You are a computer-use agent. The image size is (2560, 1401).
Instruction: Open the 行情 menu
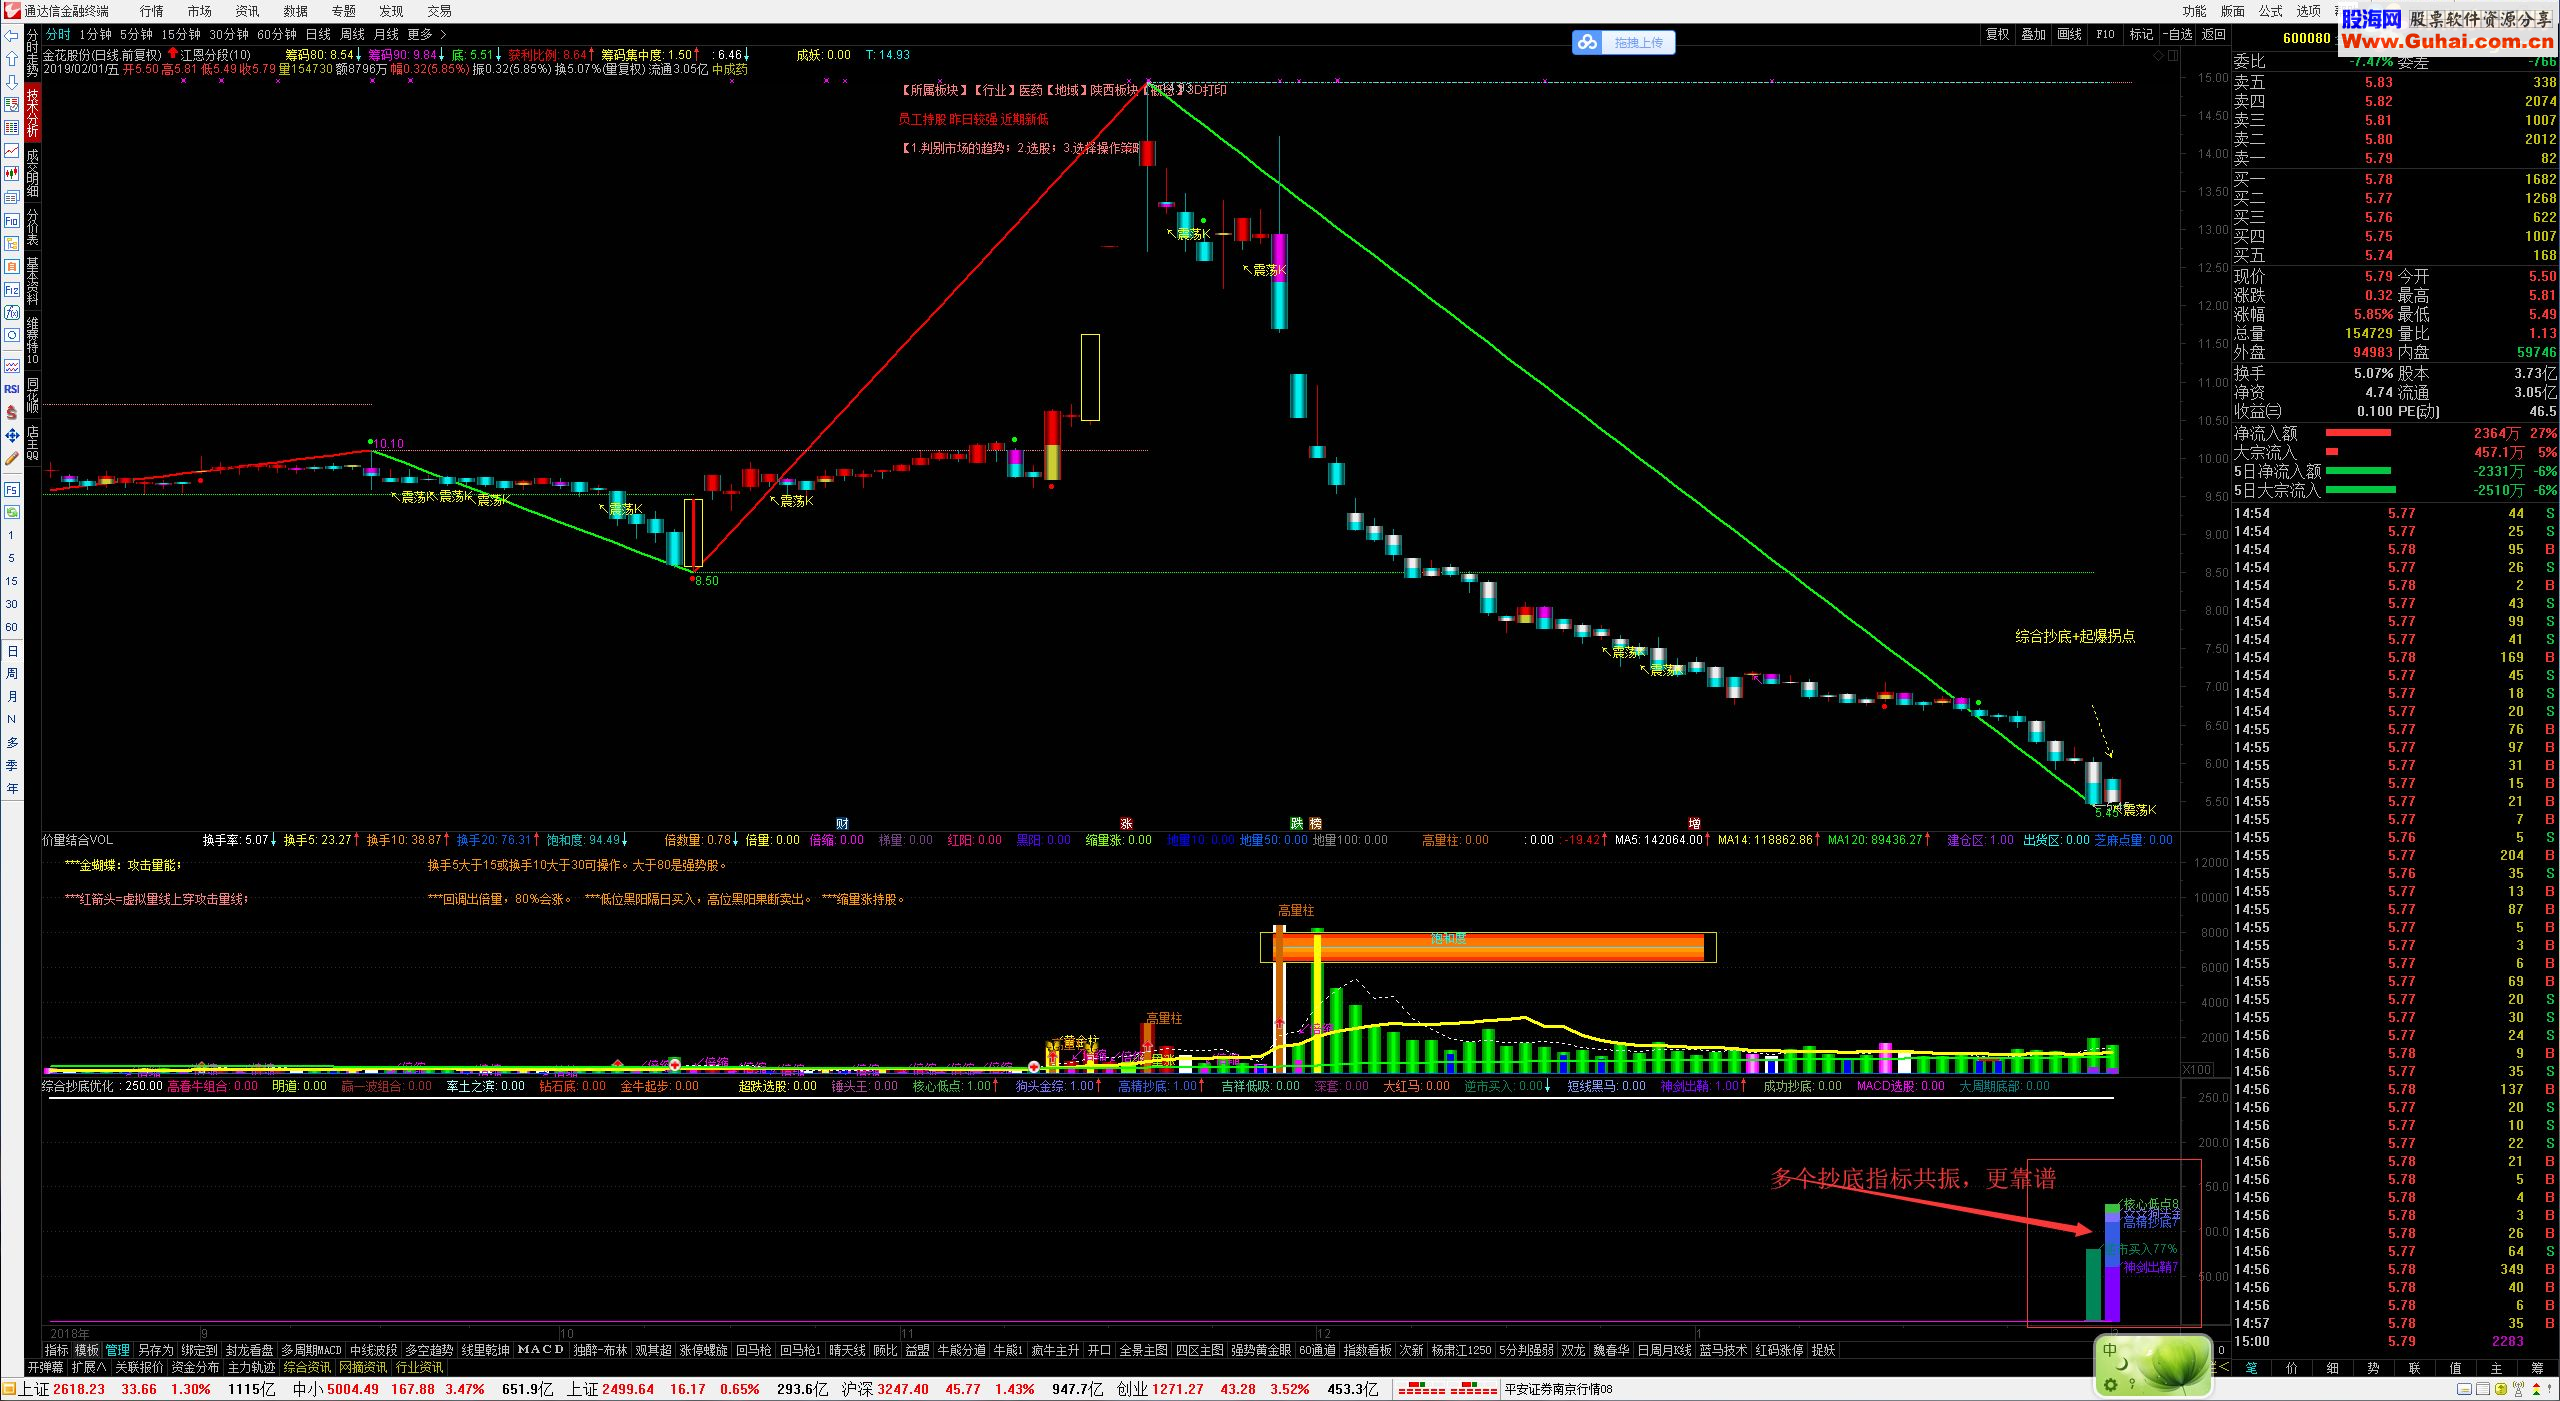(152, 11)
